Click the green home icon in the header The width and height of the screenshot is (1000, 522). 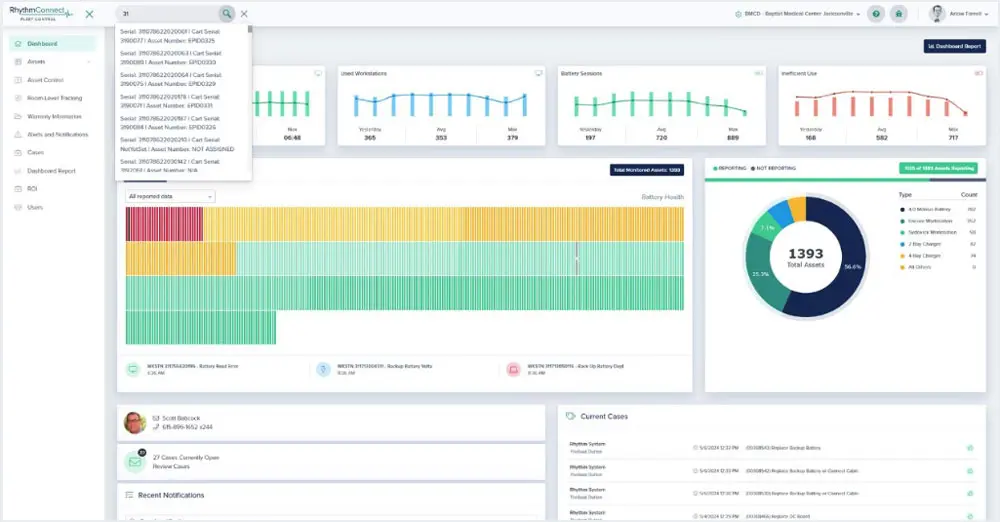pos(899,13)
